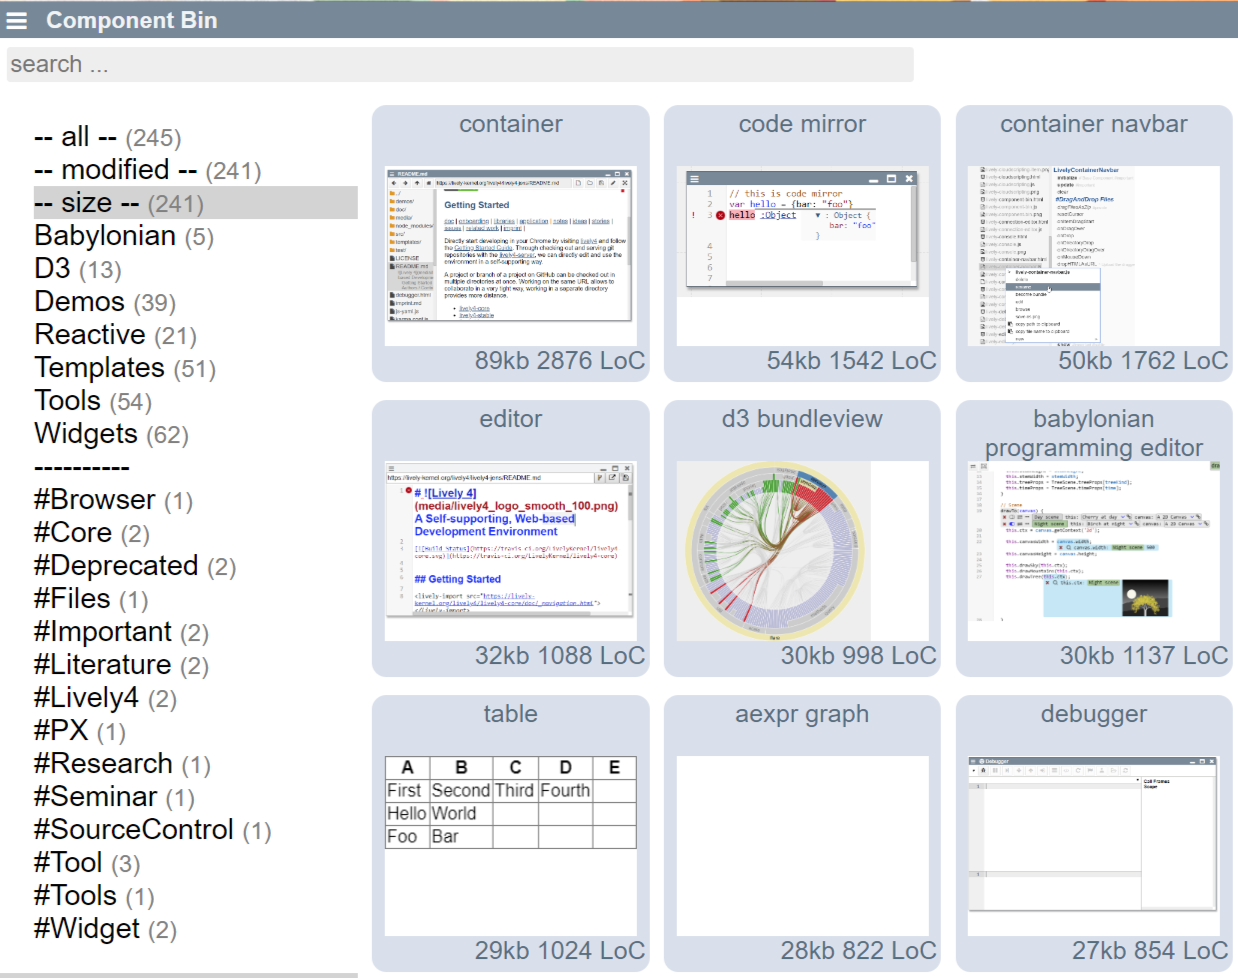This screenshot has width=1238, height=978.
Task: Open babylonian programming editor tile
Action: (x=1093, y=551)
